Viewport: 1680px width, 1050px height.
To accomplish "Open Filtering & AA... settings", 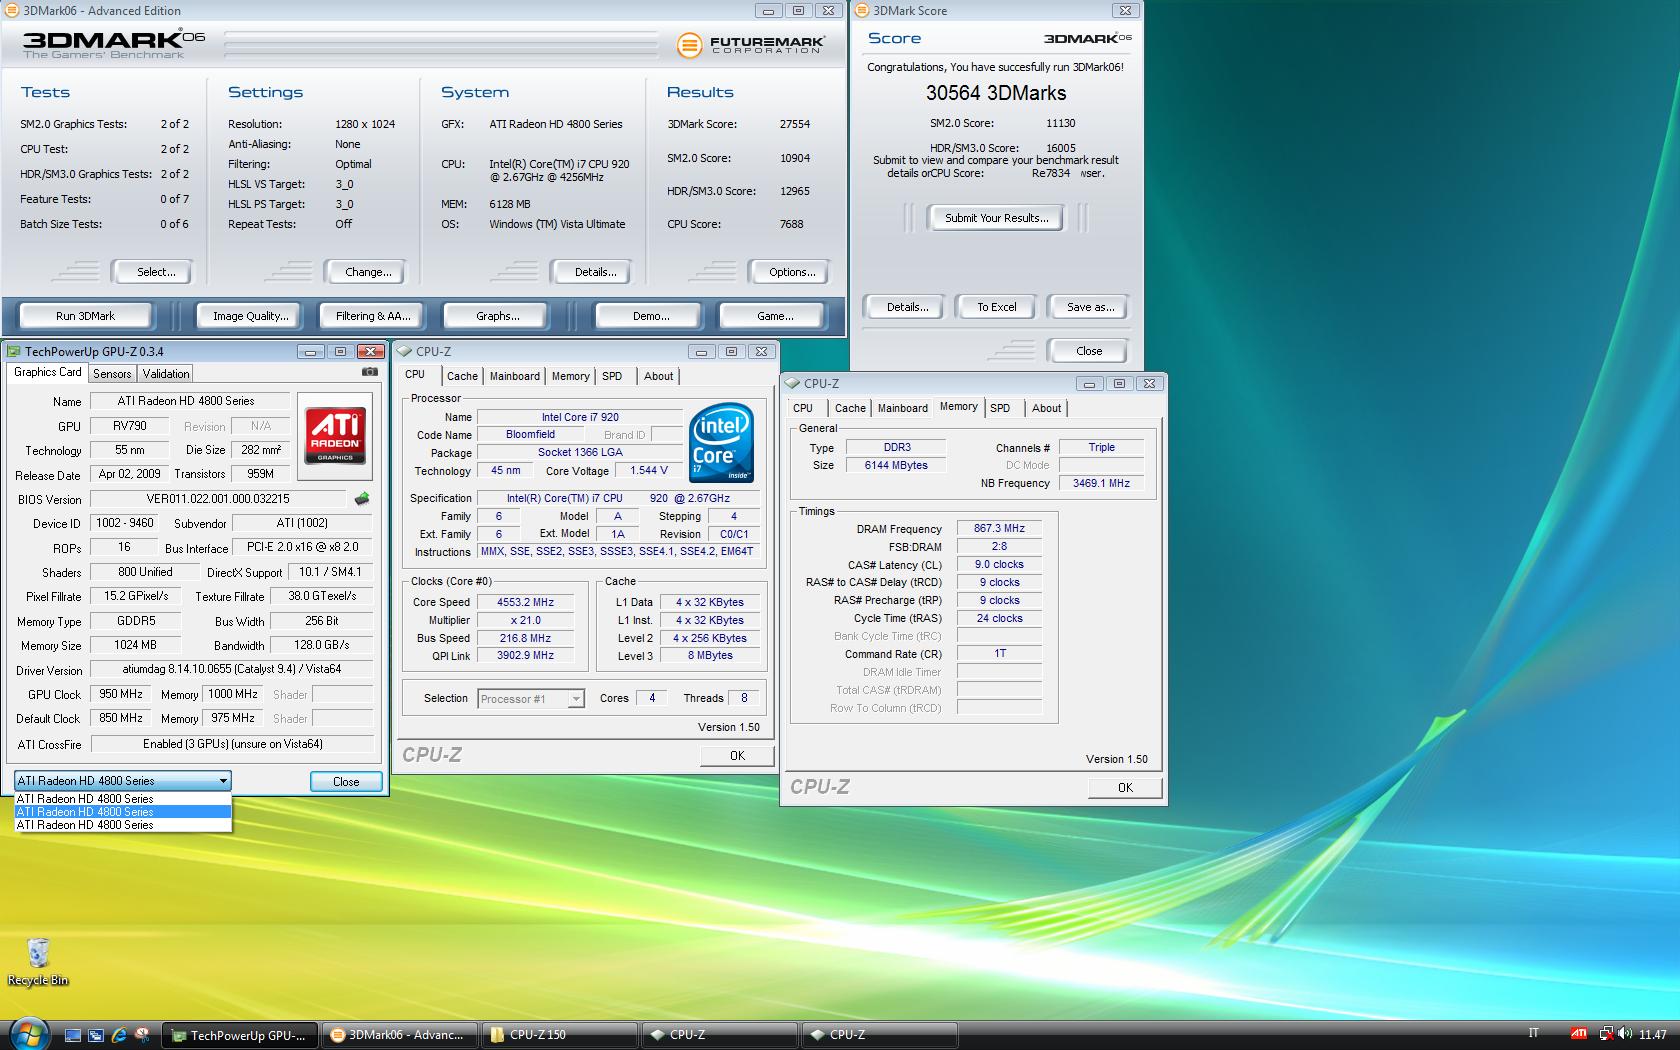I will [373, 316].
